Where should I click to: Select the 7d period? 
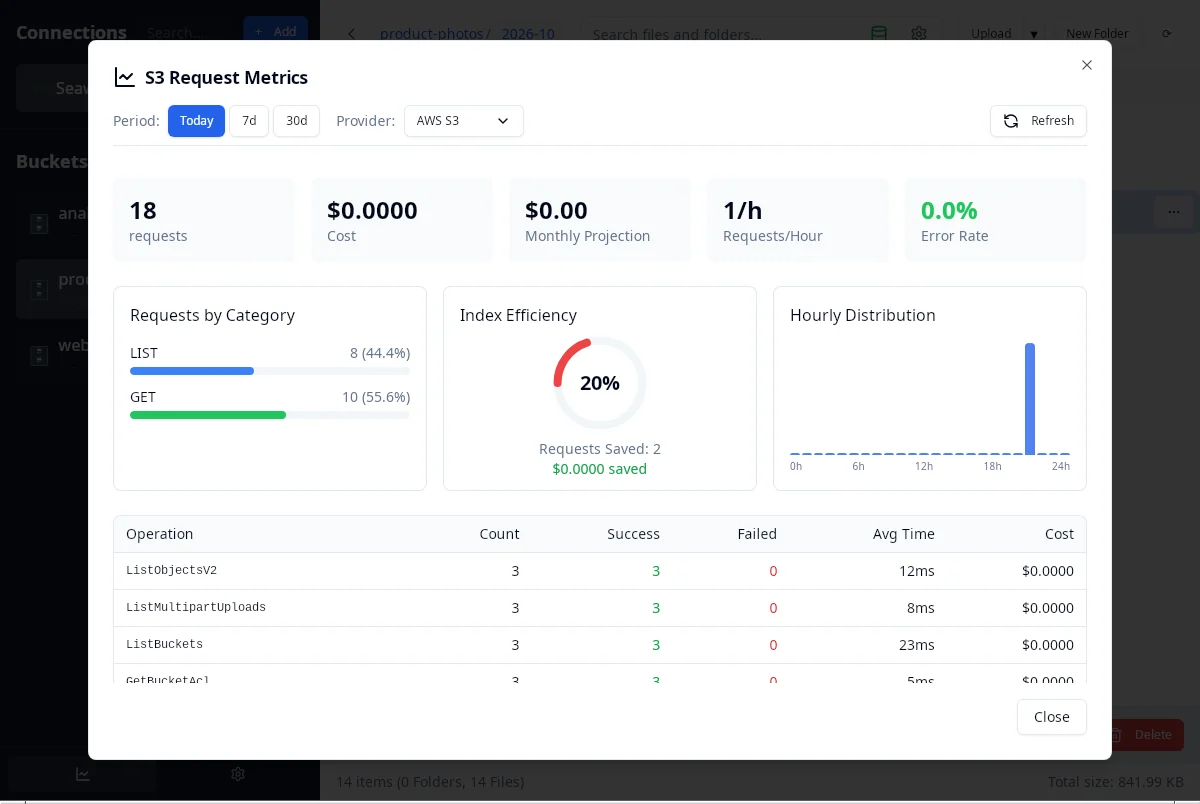[249, 121]
